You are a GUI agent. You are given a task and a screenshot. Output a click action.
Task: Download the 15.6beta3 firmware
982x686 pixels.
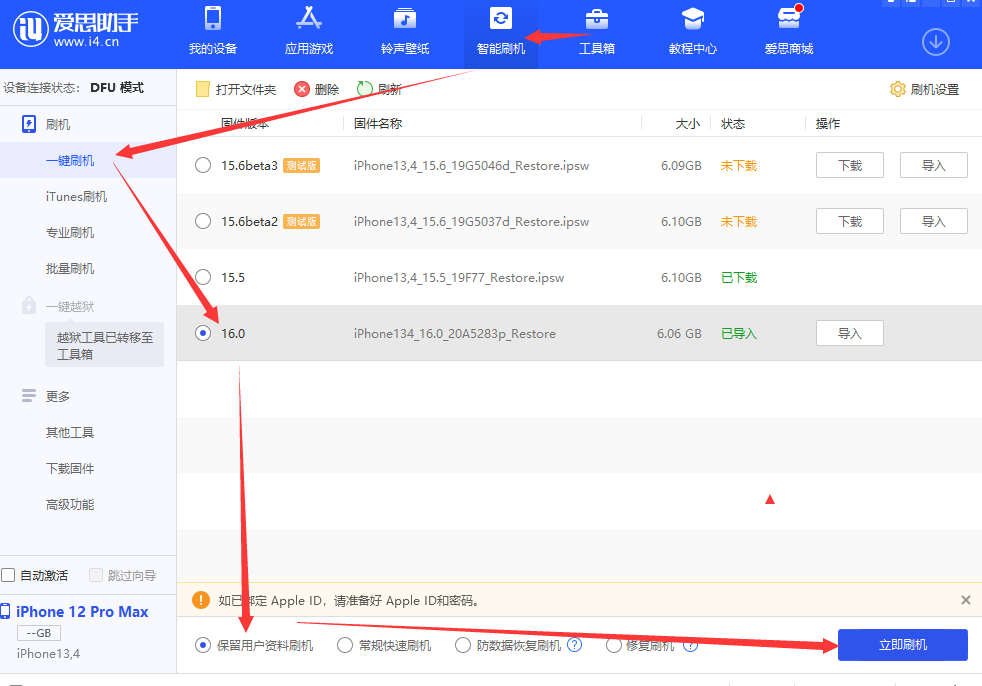(x=850, y=165)
